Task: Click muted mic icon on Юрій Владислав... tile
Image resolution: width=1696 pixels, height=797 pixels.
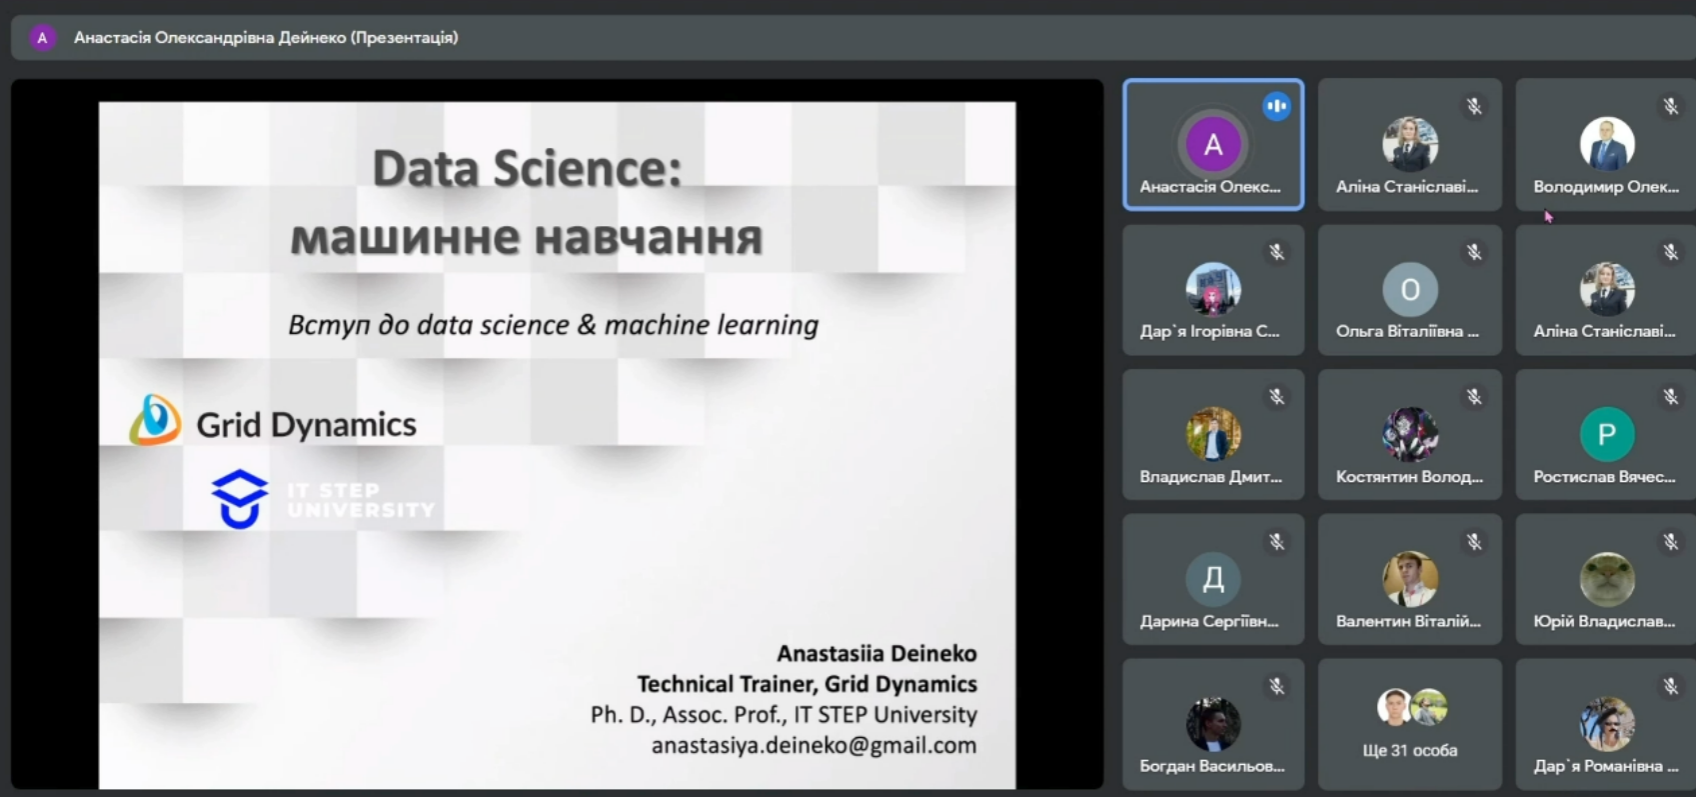Action: (1671, 542)
